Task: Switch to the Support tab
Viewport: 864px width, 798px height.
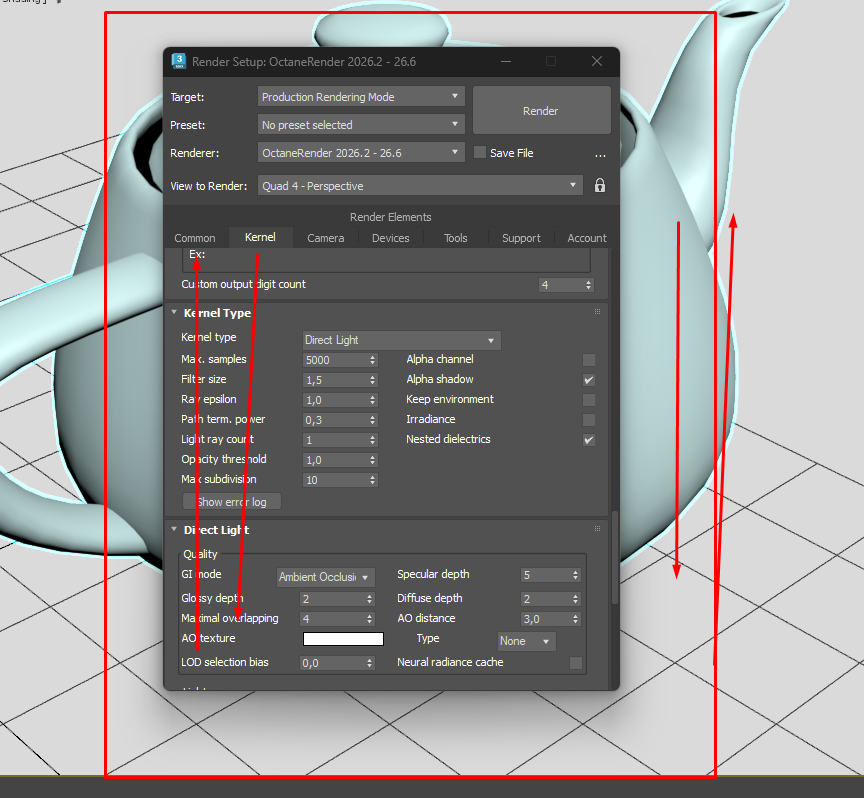Action: 521,238
